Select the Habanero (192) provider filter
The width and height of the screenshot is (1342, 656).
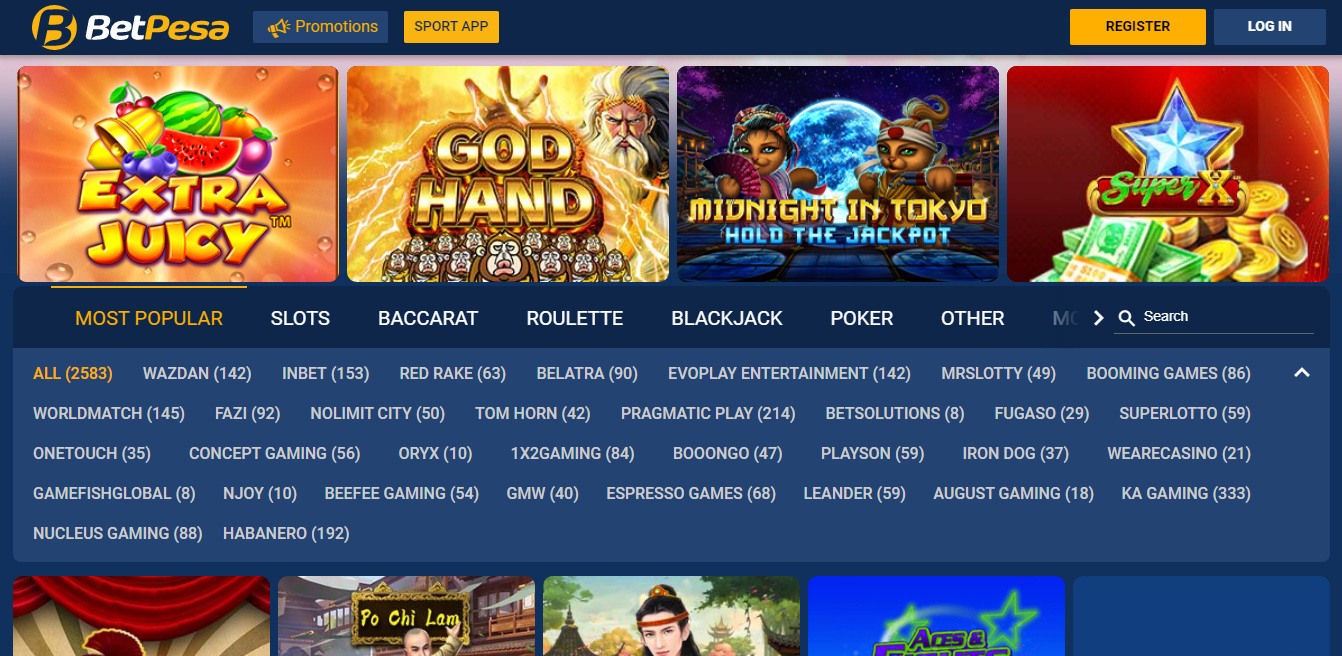point(286,533)
